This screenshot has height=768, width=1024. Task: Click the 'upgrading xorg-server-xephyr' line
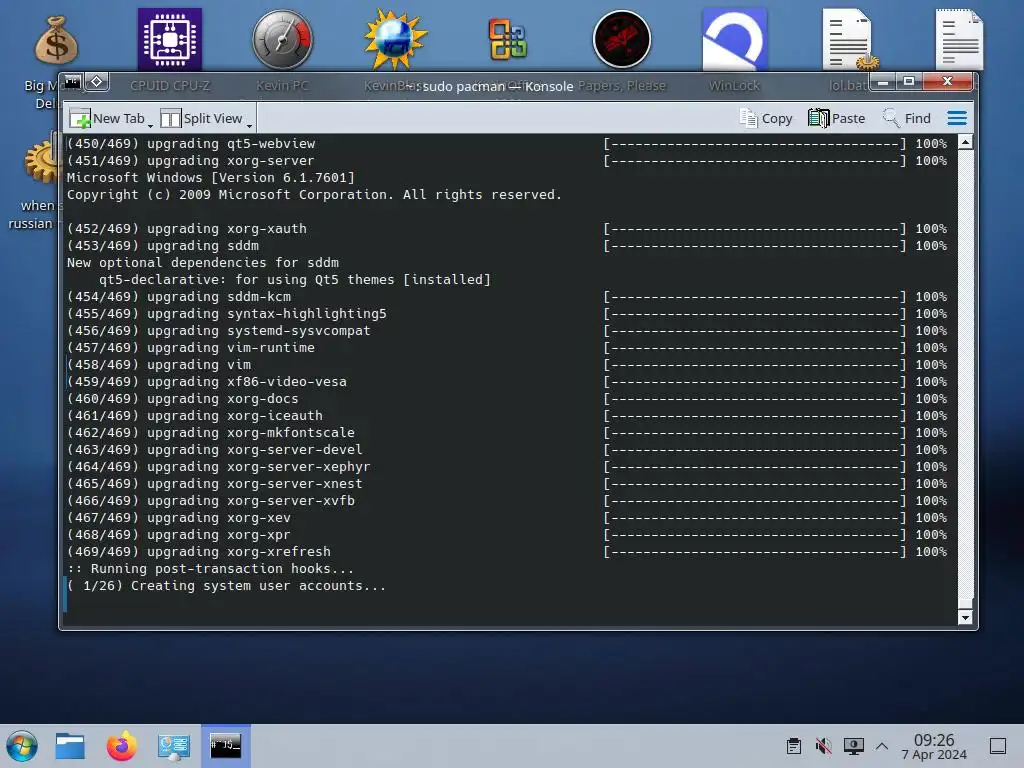pos(218,466)
